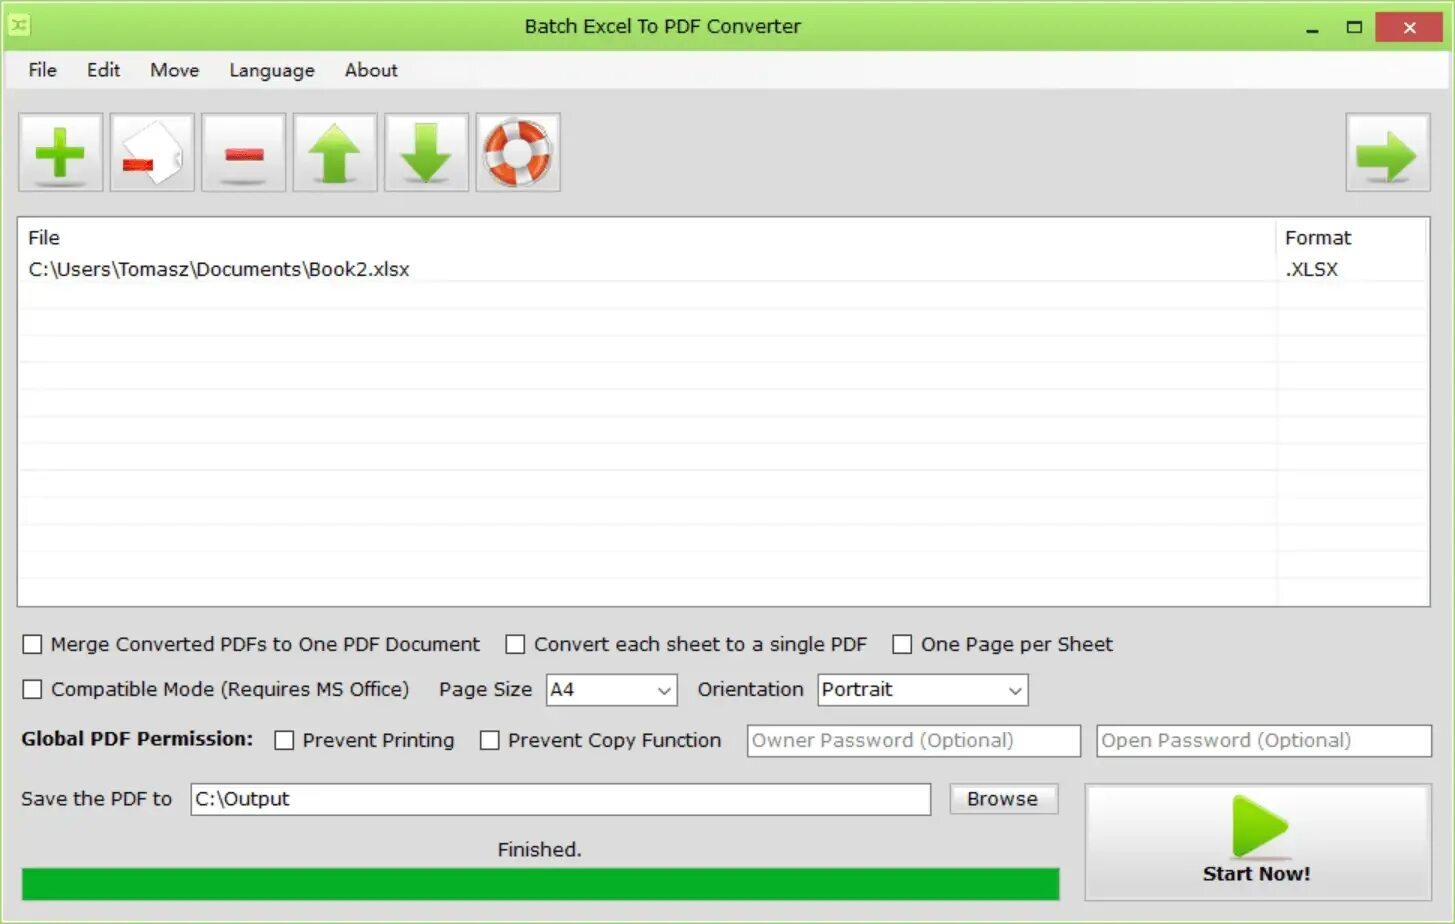Move file up with green up arrow
The image size is (1455, 924).
[335, 152]
